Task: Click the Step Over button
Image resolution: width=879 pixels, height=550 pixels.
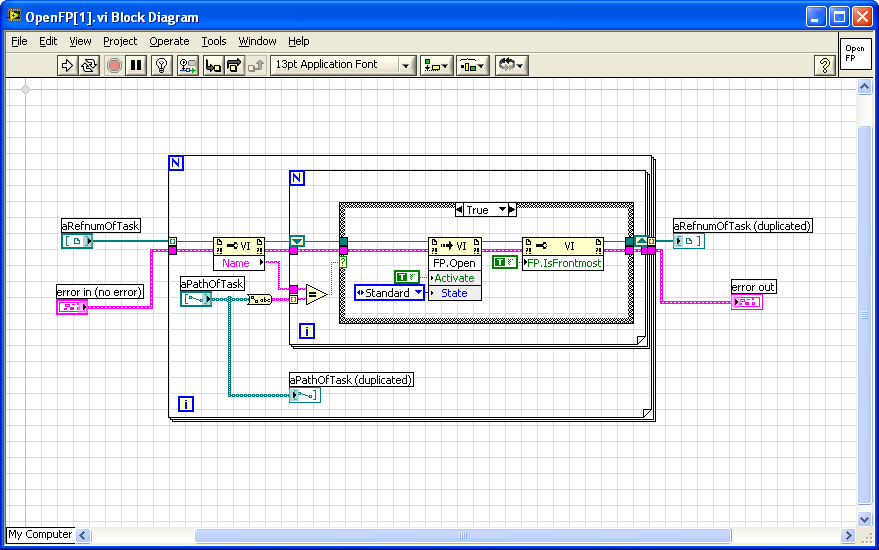Action: pyautogui.click(x=234, y=65)
